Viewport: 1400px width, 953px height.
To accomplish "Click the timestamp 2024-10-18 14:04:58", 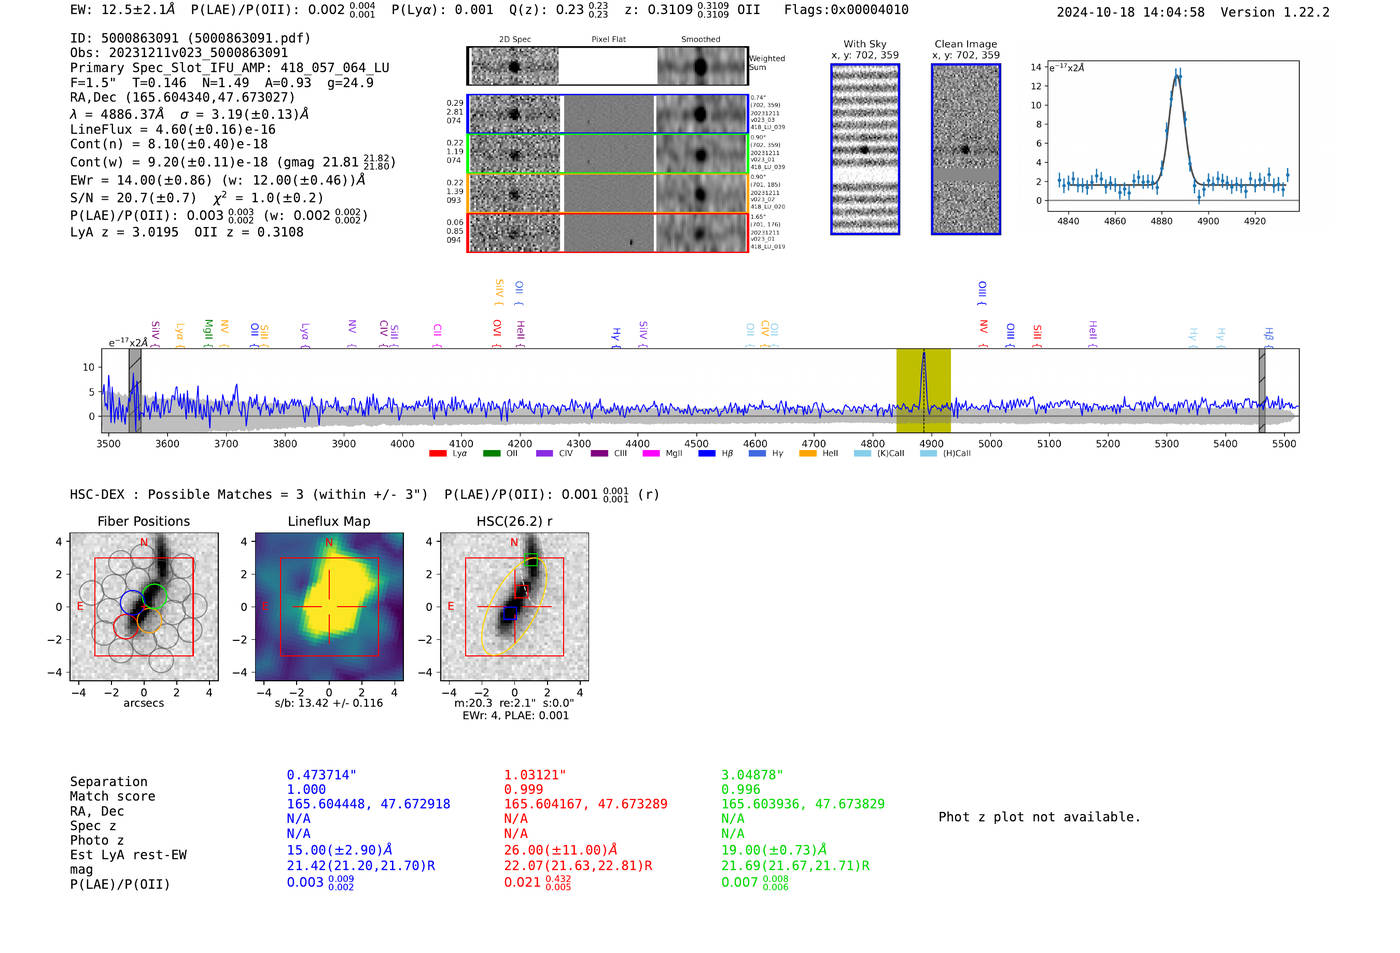I will click(1130, 12).
